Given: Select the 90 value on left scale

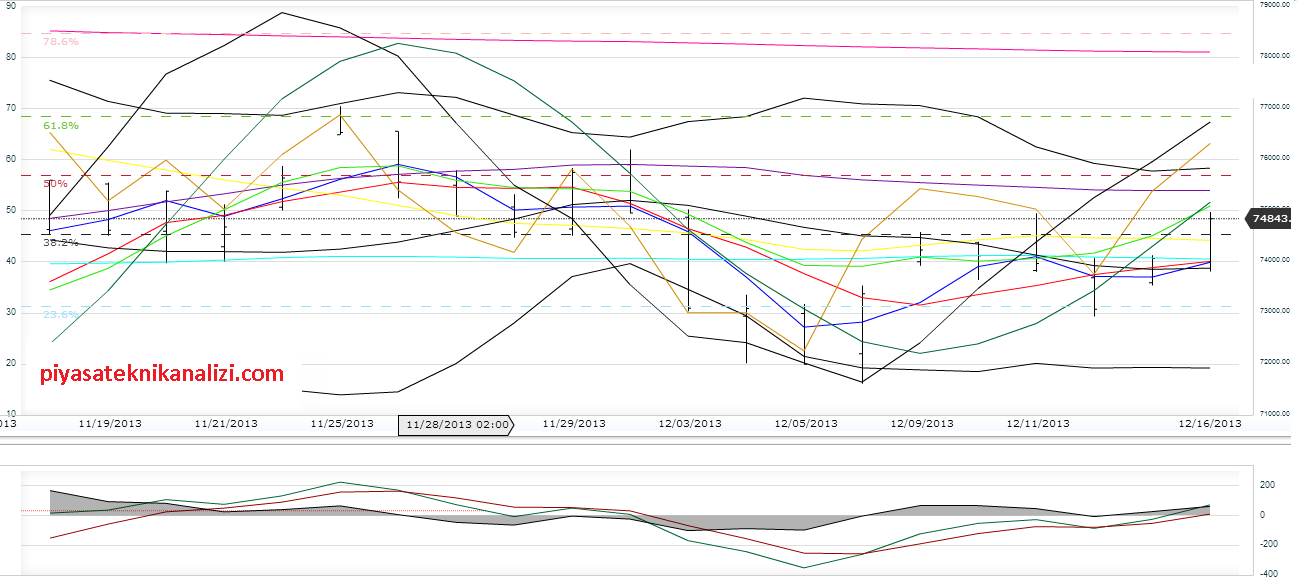Looking at the screenshot, I should (11, 6).
